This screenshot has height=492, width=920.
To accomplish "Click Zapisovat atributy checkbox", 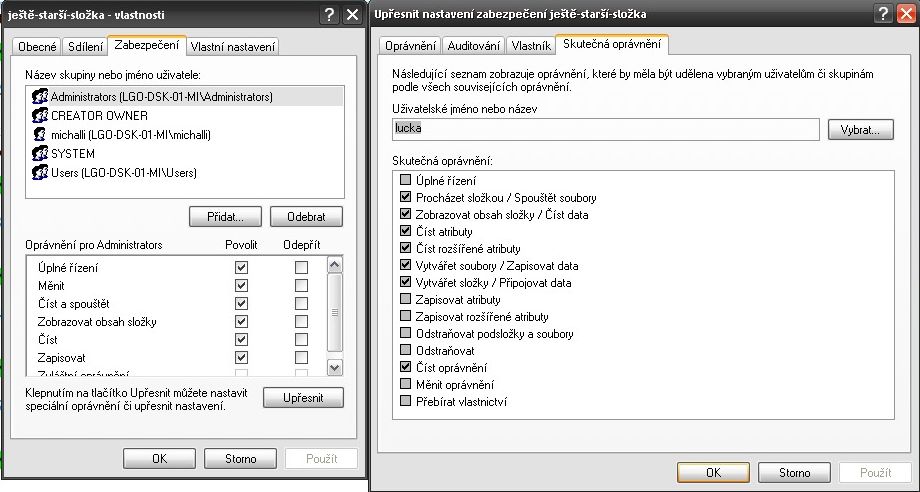I will [405, 299].
